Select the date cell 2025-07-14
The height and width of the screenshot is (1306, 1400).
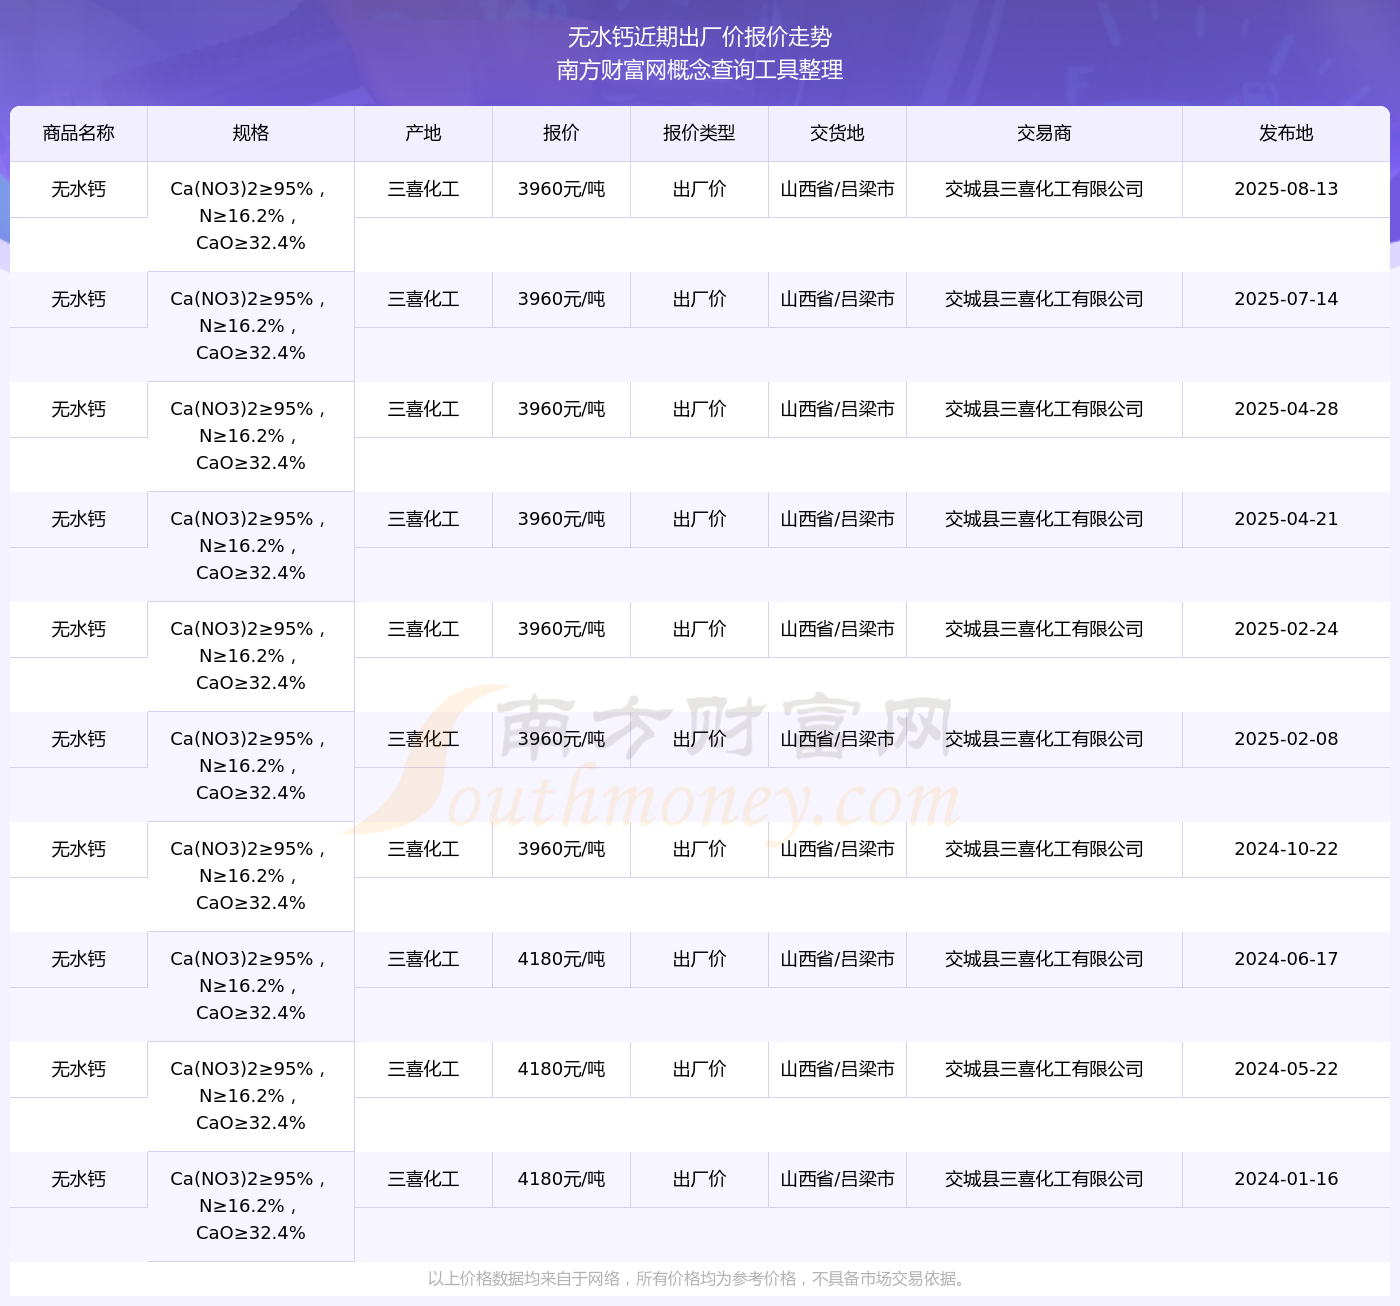pyautogui.click(x=1286, y=299)
